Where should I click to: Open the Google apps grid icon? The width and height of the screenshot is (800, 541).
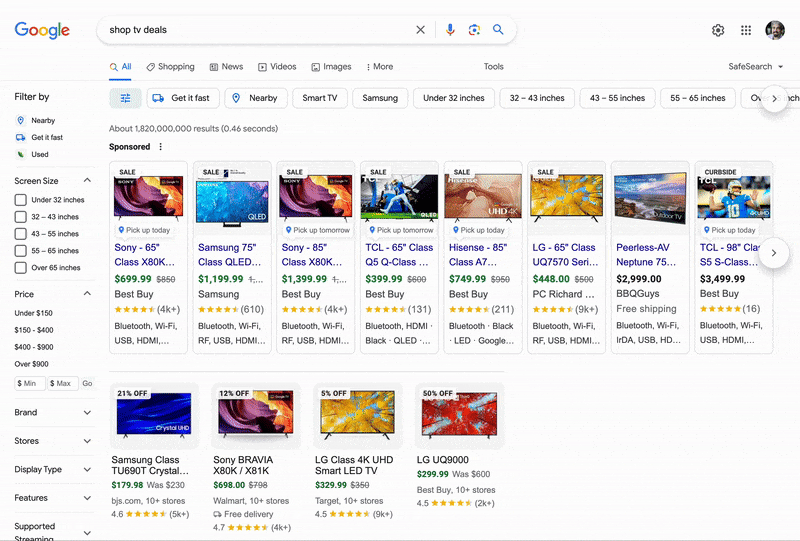746,30
